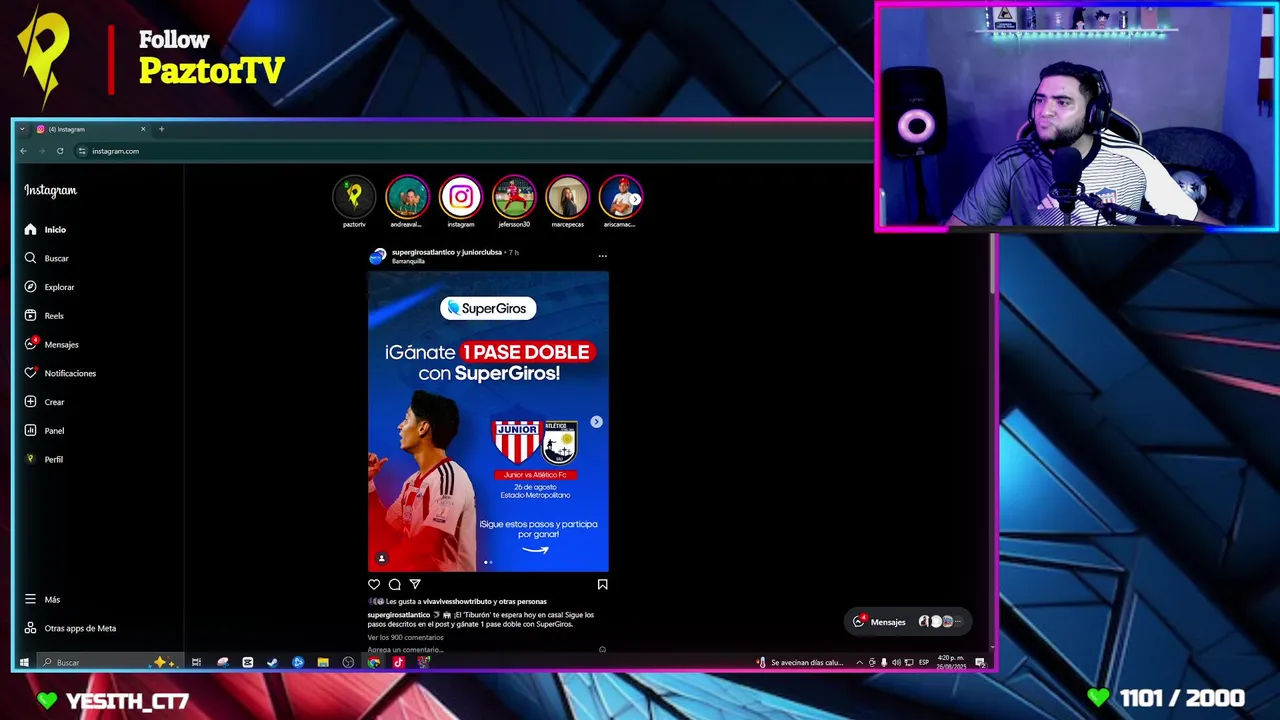Open File Explorer from the taskbar
Image resolution: width=1280 pixels, height=720 pixels.
click(x=323, y=662)
